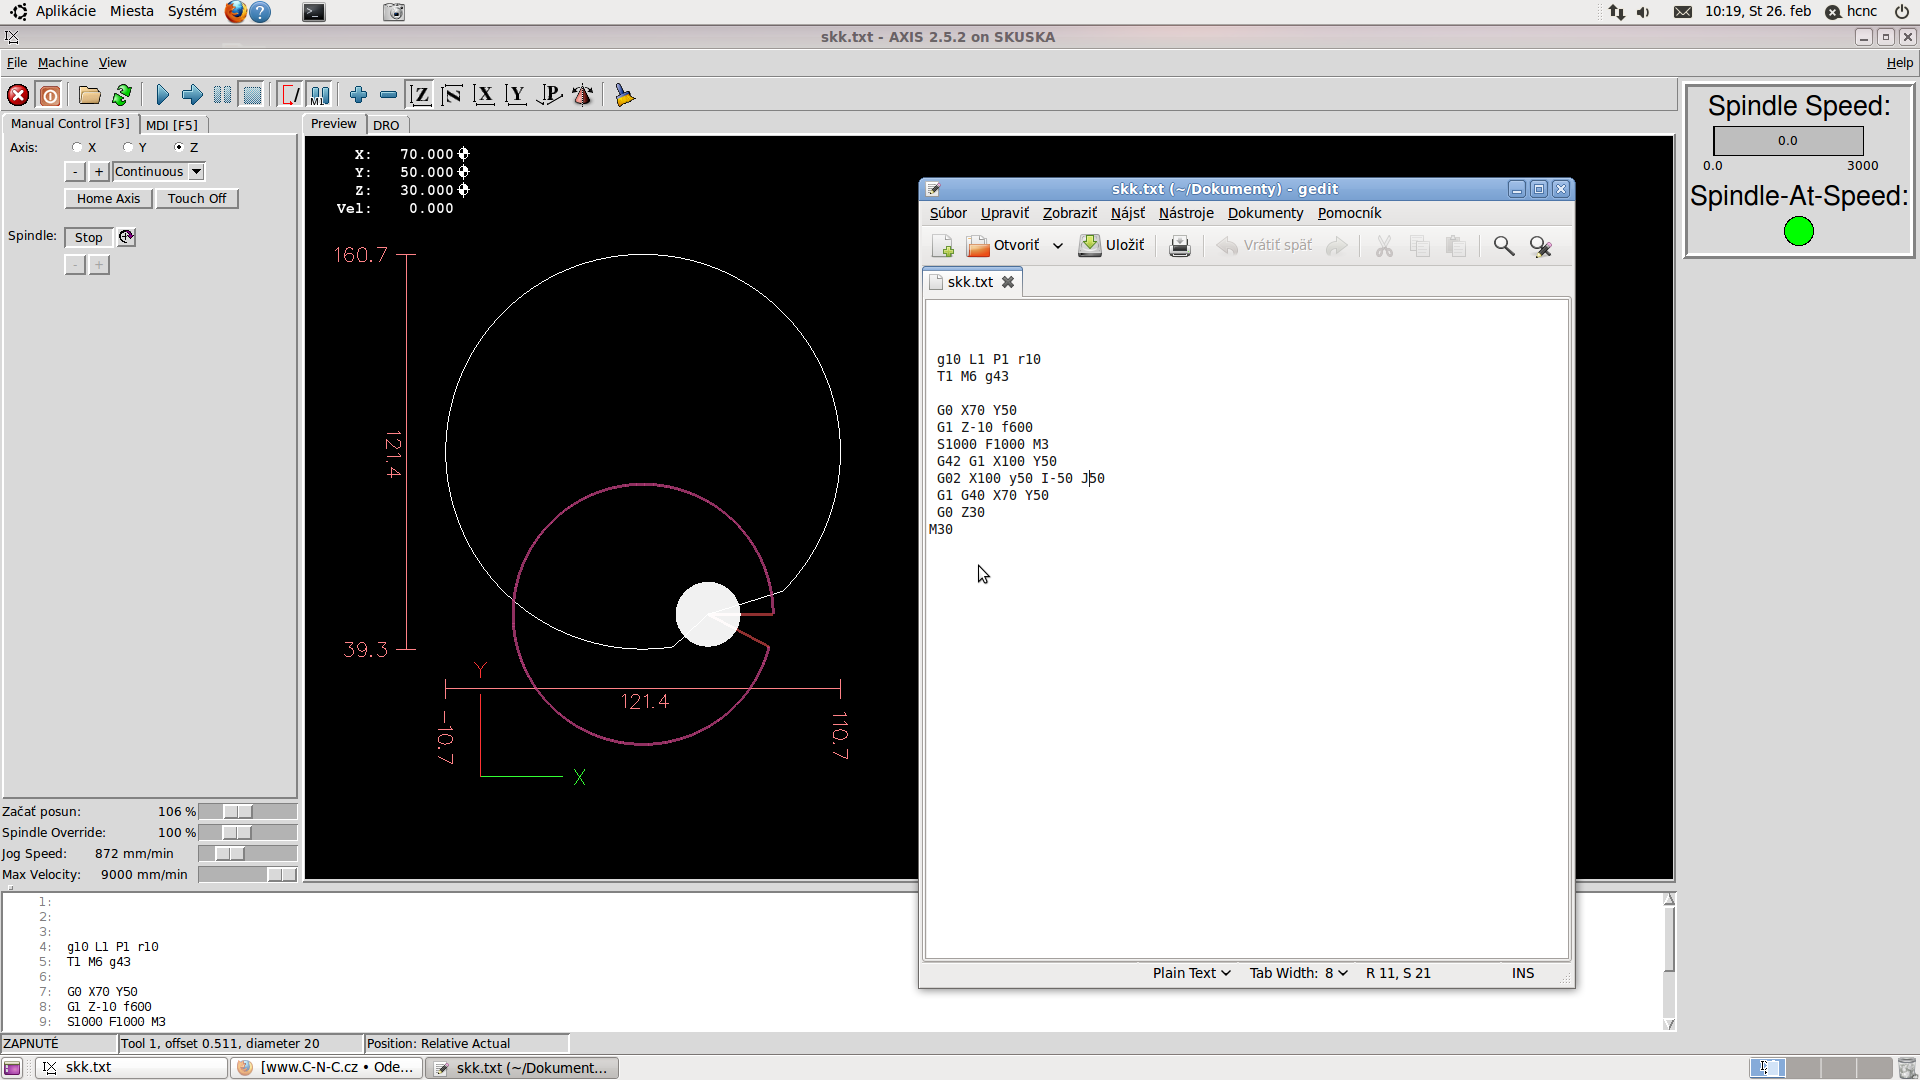Click the zoom in plus icon

click(358, 95)
